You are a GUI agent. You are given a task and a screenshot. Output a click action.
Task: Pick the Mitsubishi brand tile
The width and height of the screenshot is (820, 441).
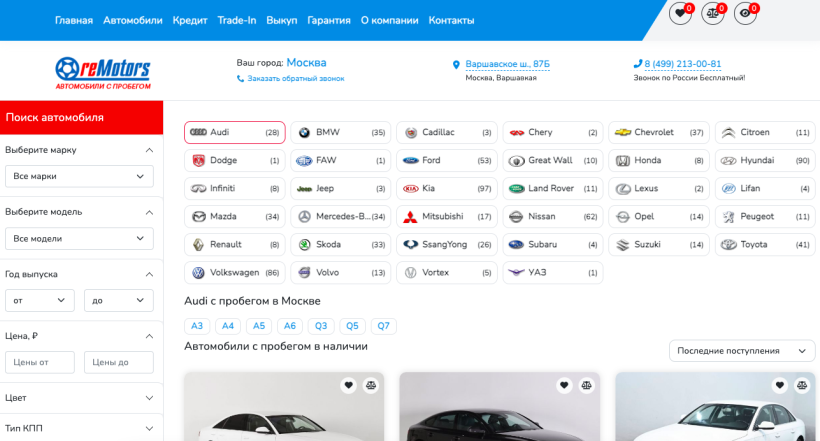click(x=447, y=217)
